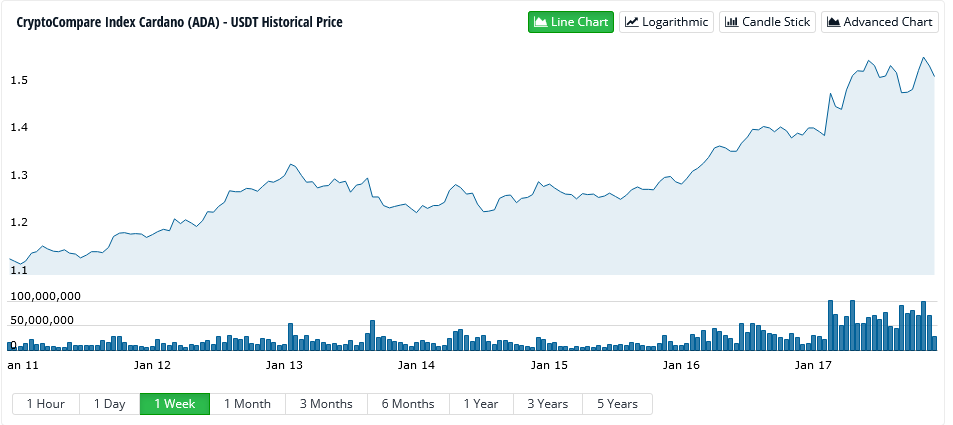953x425 pixels.
Task: Select the 1 Day time range
Action: point(110,404)
